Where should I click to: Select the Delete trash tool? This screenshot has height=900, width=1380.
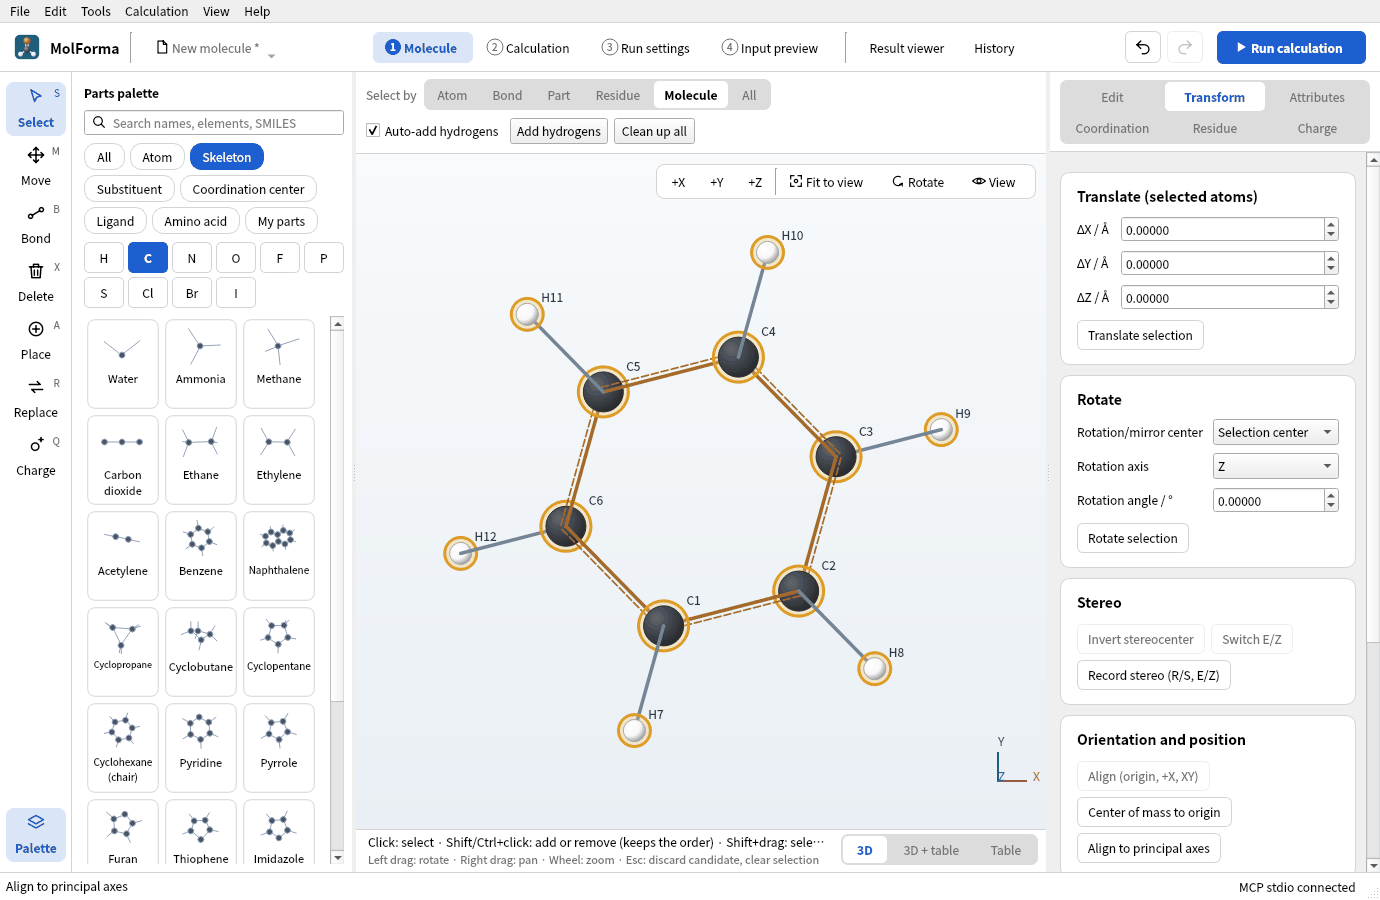(x=36, y=282)
